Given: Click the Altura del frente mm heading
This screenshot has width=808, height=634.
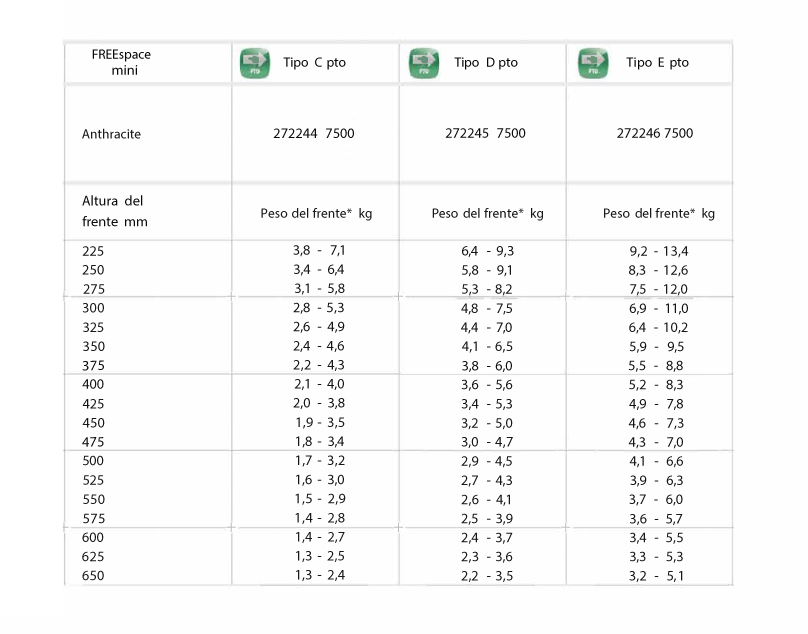Looking at the screenshot, I should click(114, 211).
